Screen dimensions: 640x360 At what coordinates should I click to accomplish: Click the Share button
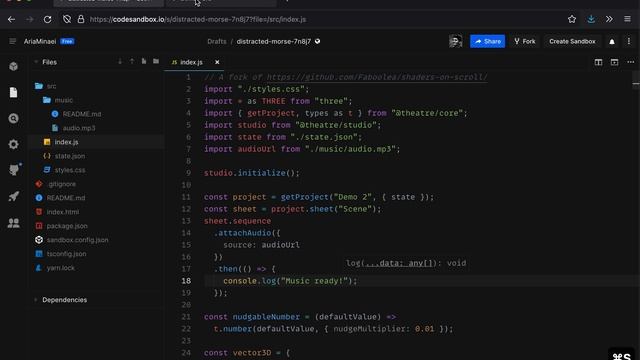coord(487,41)
